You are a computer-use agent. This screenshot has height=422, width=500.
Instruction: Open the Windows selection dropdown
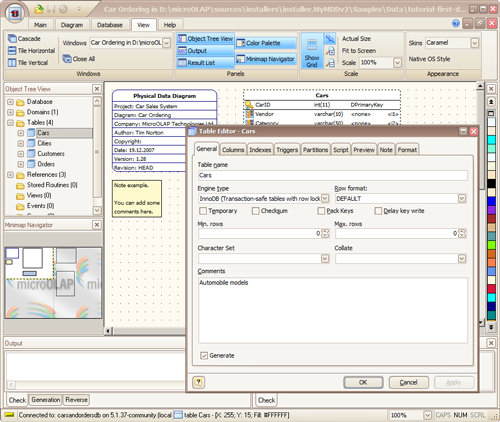167,43
